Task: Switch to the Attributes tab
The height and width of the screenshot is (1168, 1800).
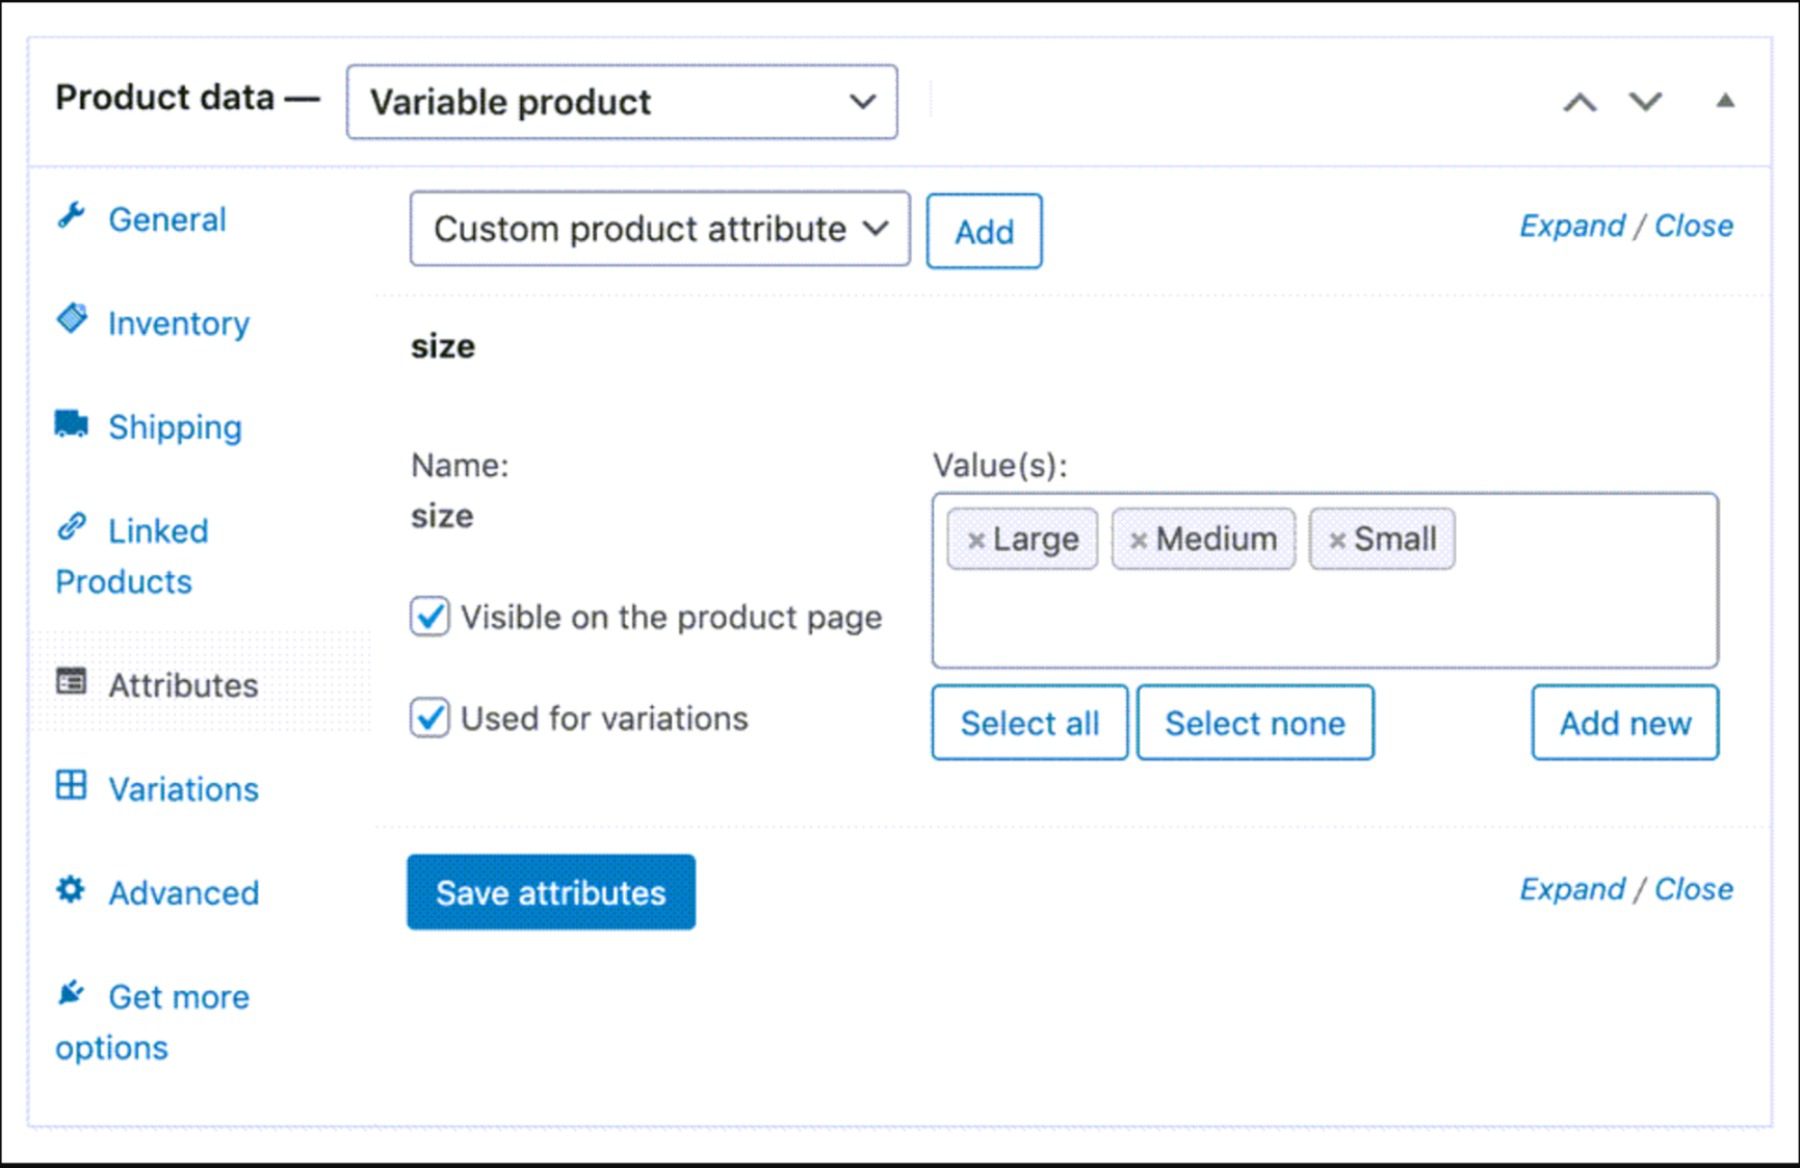Action: click(x=182, y=685)
